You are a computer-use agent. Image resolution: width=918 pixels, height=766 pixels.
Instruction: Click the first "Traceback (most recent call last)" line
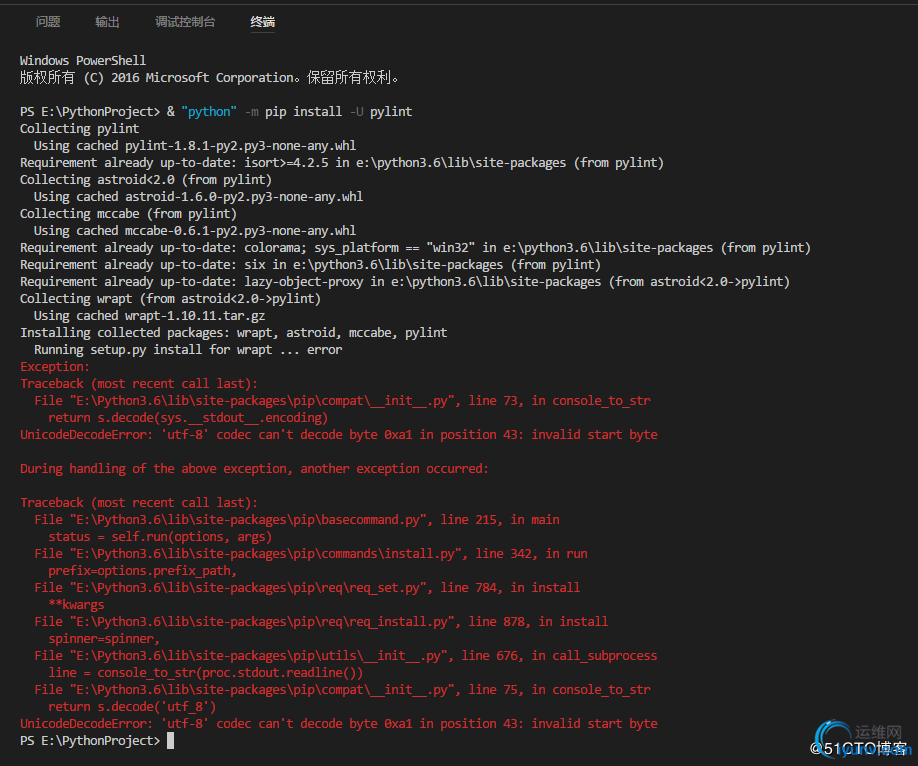tap(139, 383)
